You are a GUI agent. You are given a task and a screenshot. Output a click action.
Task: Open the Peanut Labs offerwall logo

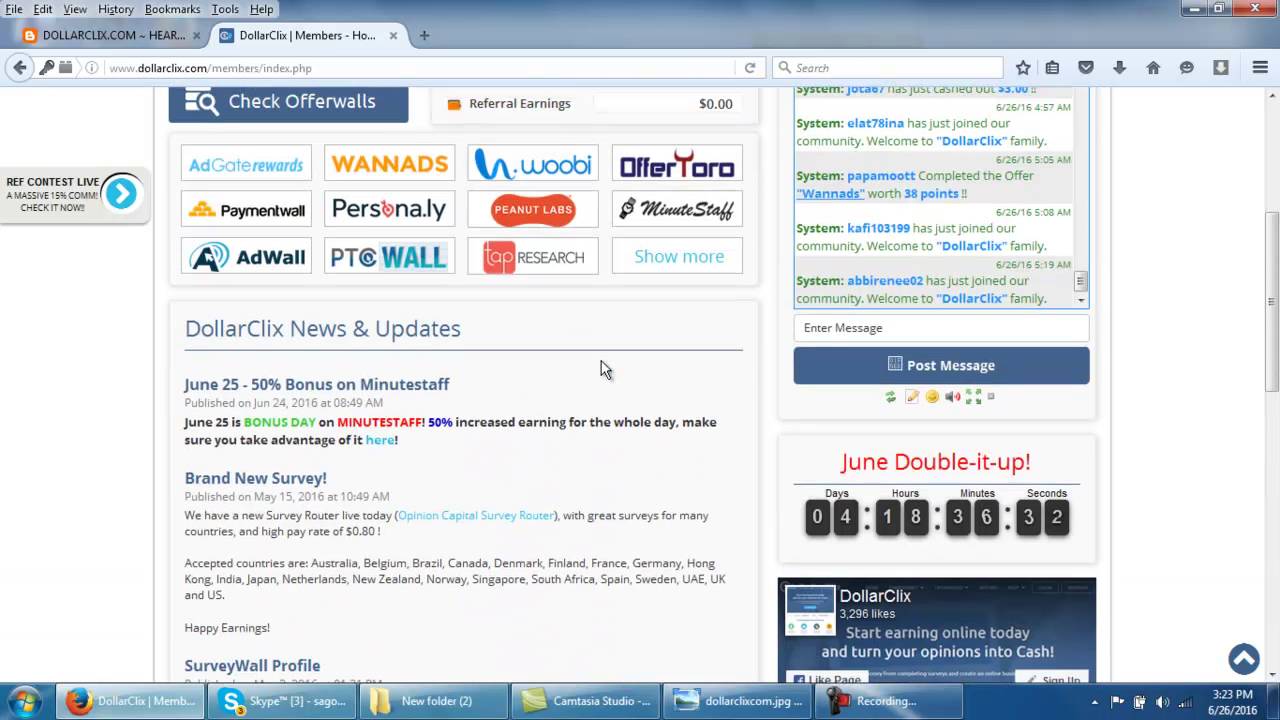click(533, 210)
